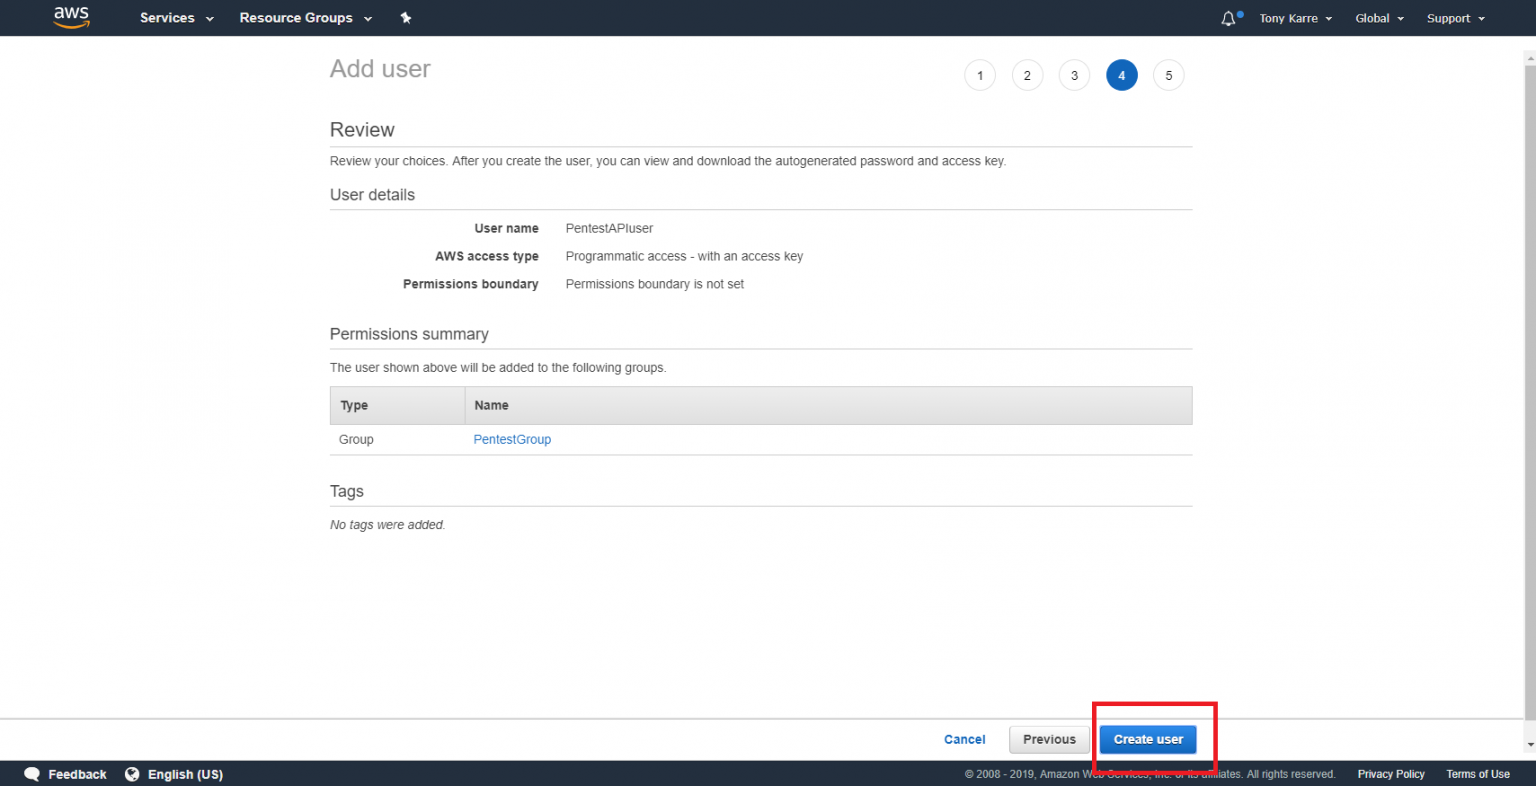Click the AWS logo home icon
This screenshot has height=786, width=1536.
71,17
